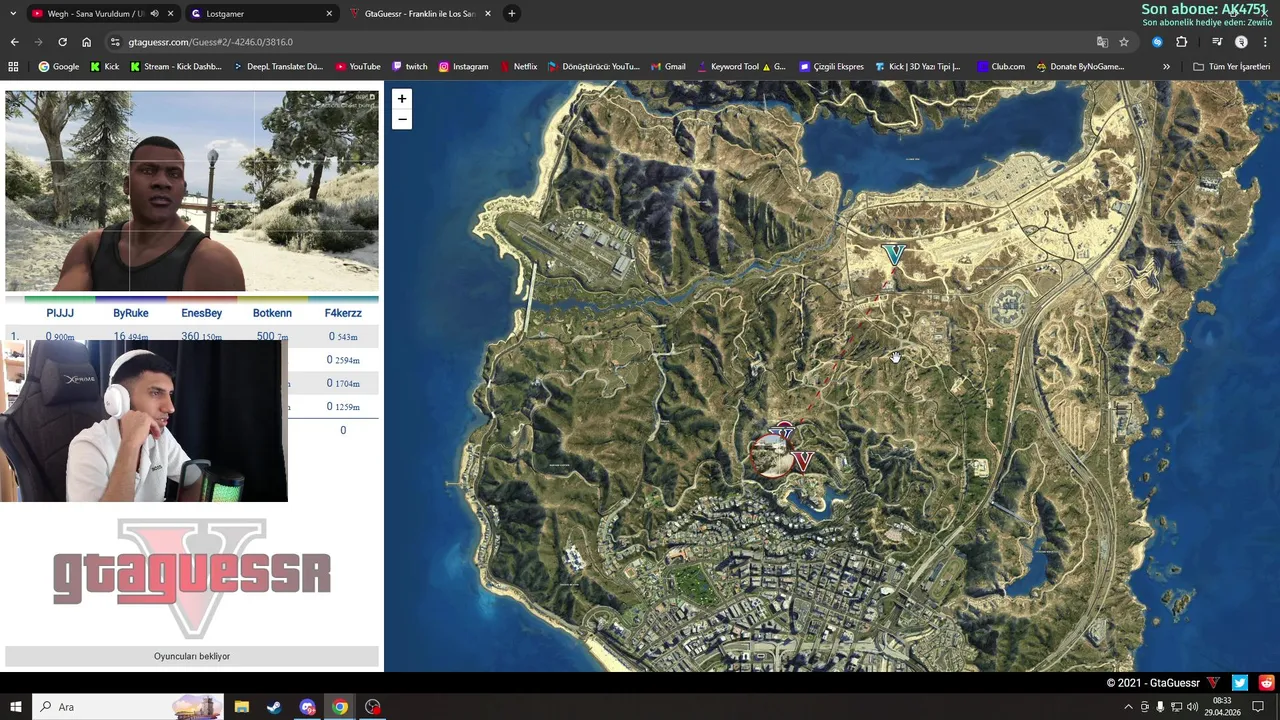Click F4kerzz score 0 1704m
Screen dimensions: 1280x720
(x=343, y=383)
